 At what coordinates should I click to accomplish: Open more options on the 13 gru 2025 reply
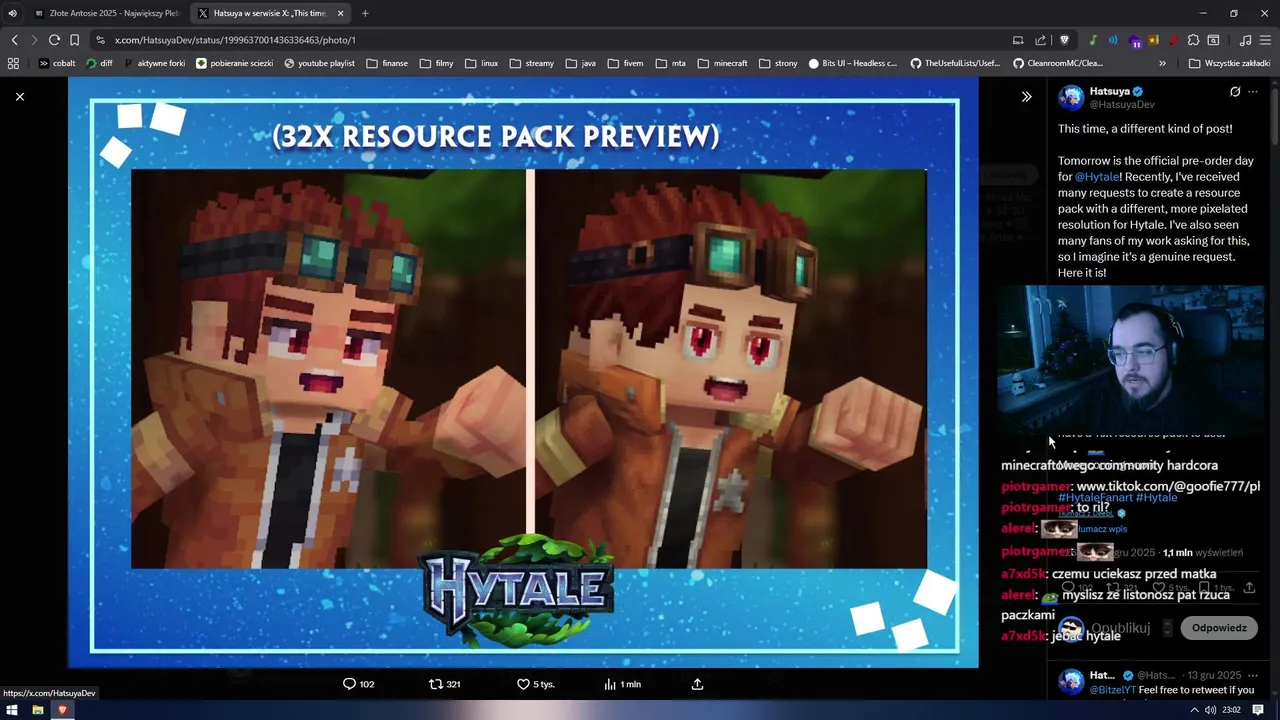pyautogui.click(x=1253, y=675)
